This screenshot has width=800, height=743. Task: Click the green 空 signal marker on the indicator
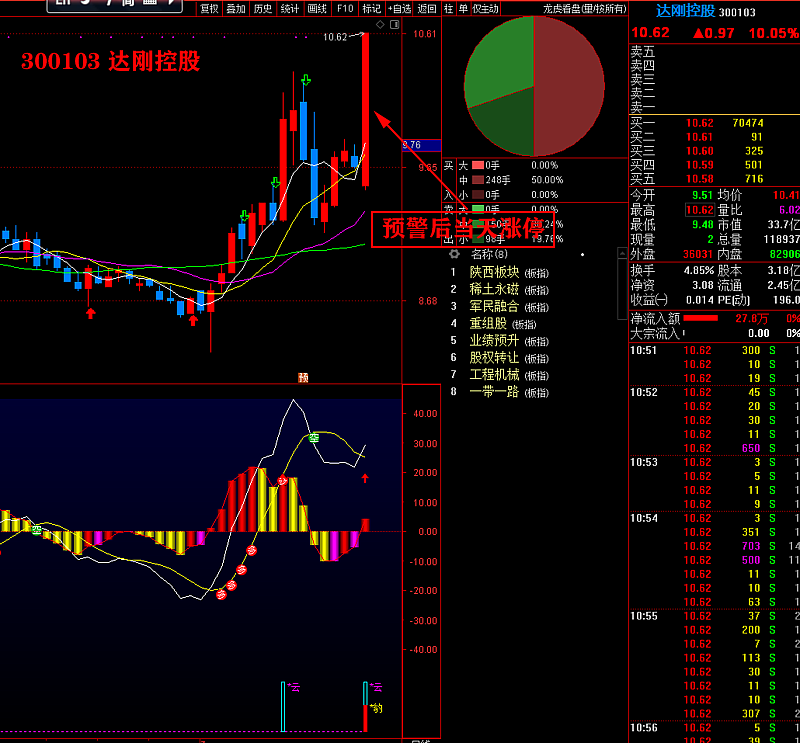[x=313, y=438]
